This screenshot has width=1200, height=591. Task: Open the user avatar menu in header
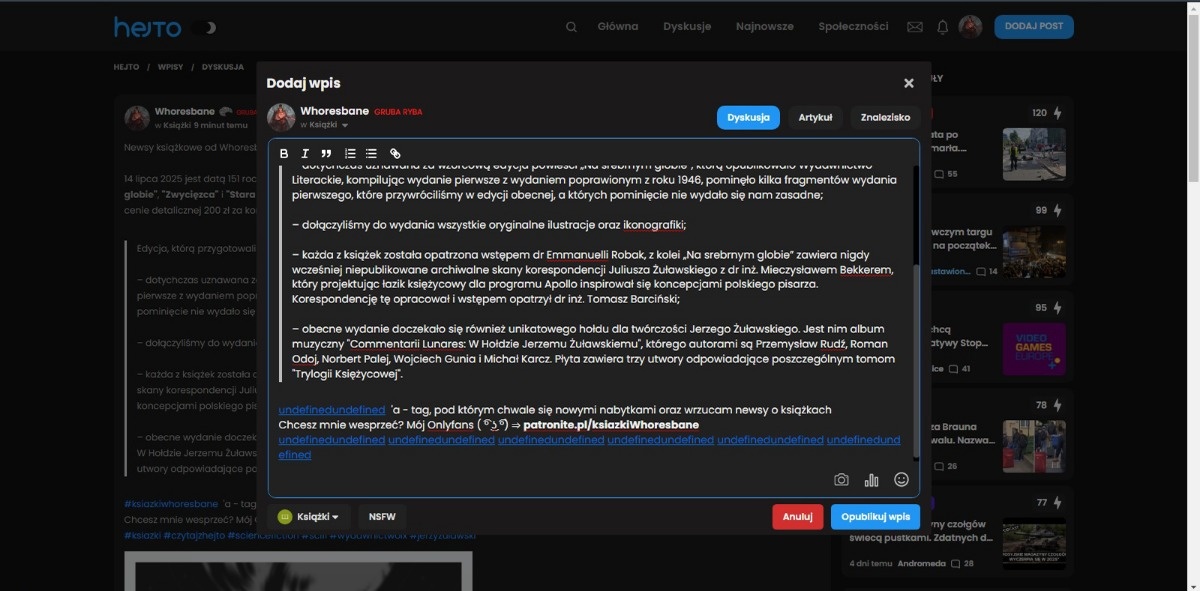(x=970, y=27)
